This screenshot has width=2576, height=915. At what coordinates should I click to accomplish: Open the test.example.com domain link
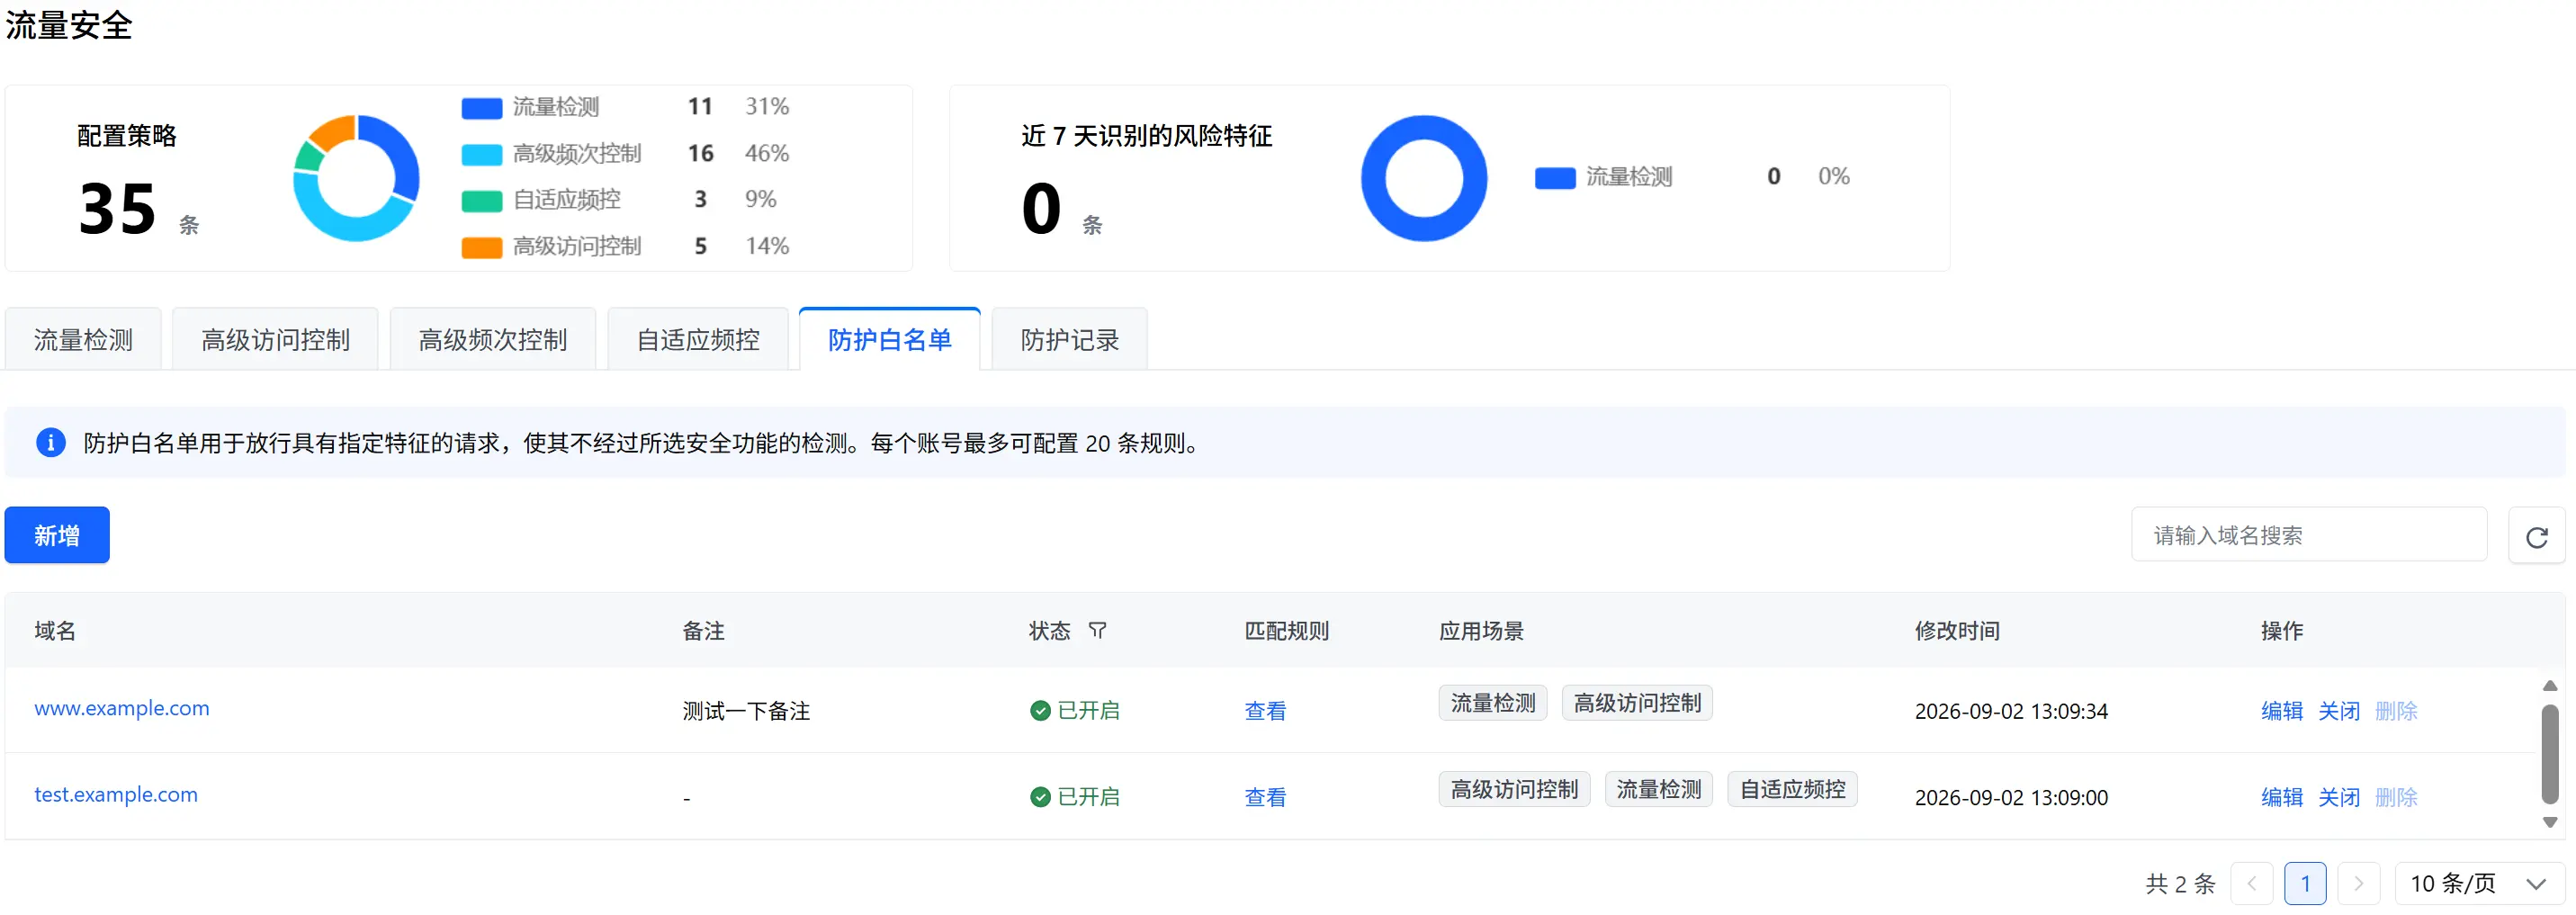click(116, 794)
